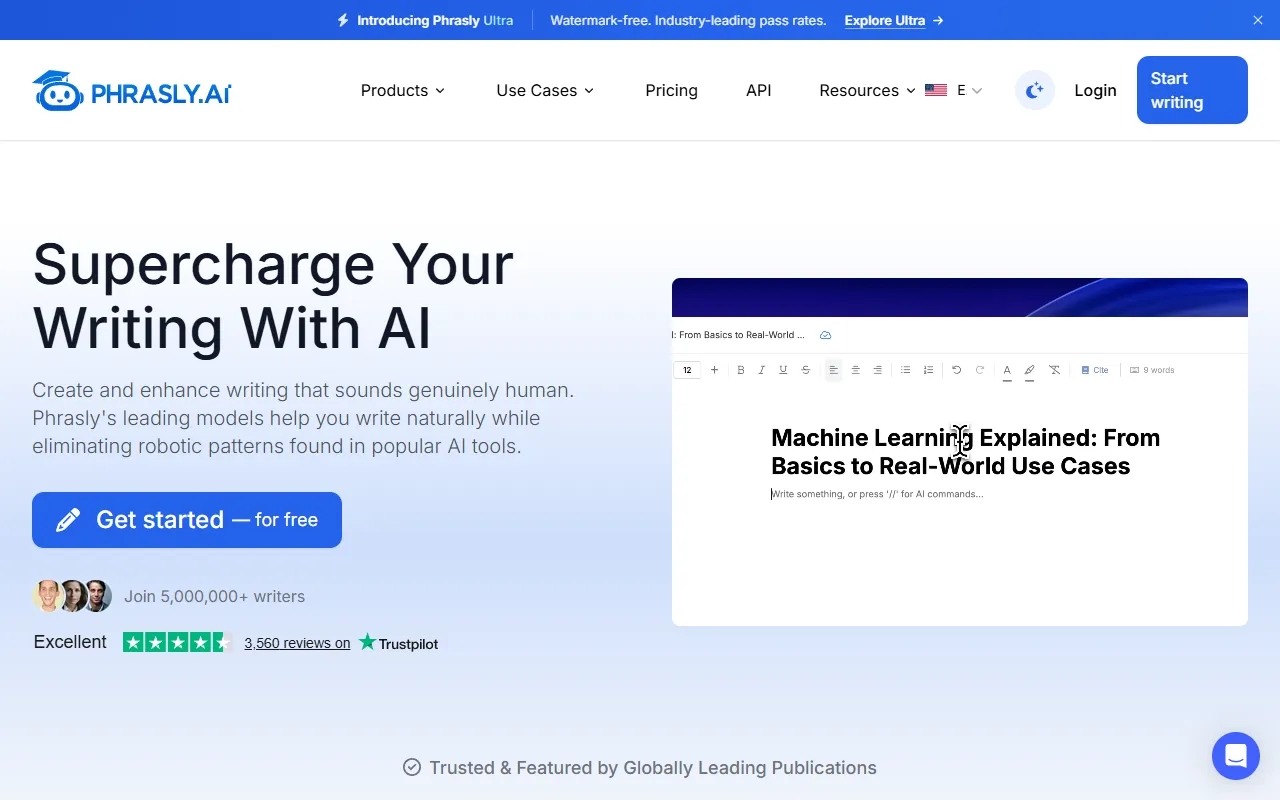This screenshot has width=1280, height=800.
Task: Clear text formatting in the editor toolbar
Action: 1055,370
